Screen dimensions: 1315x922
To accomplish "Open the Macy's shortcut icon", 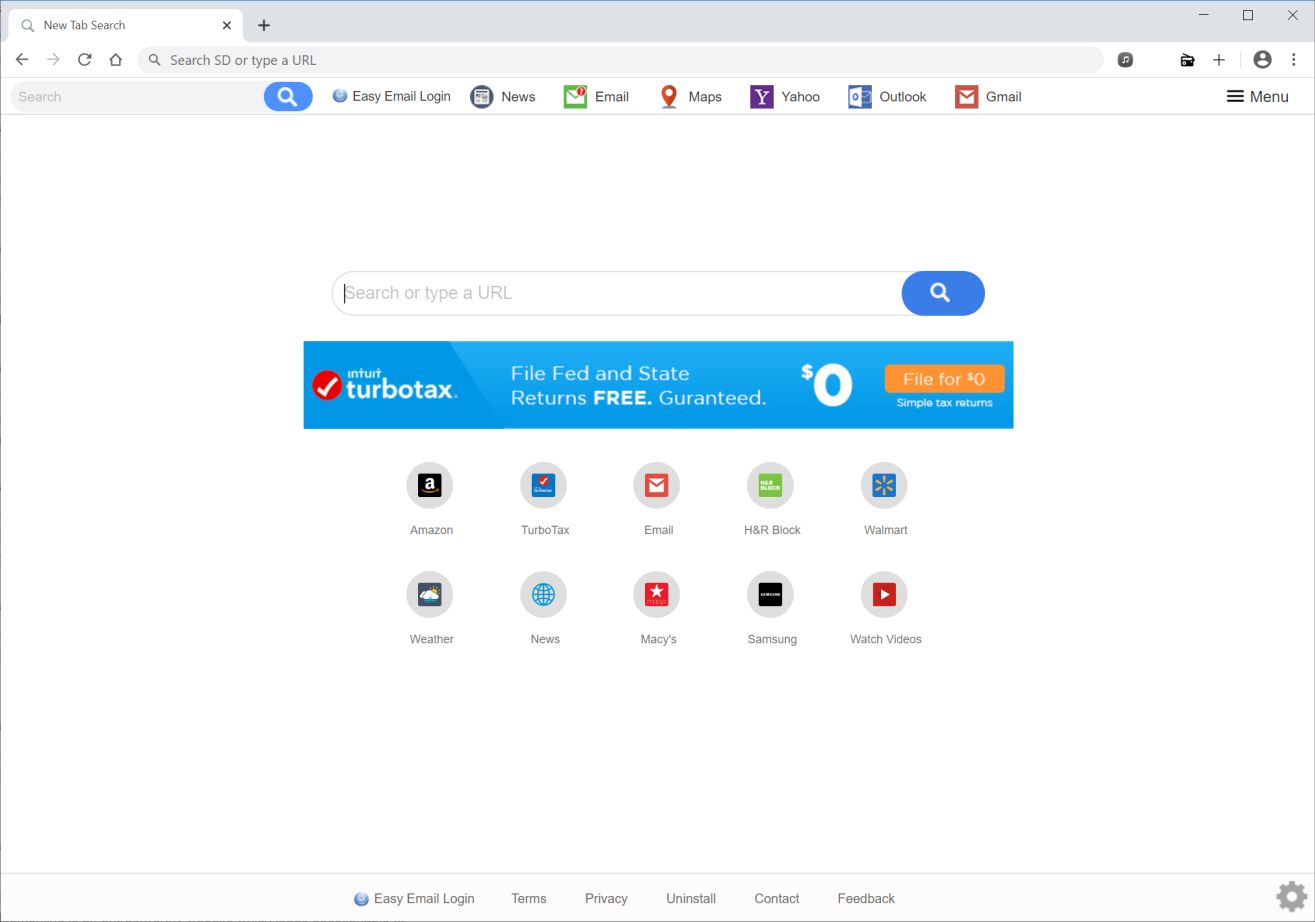I will (x=657, y=593).
